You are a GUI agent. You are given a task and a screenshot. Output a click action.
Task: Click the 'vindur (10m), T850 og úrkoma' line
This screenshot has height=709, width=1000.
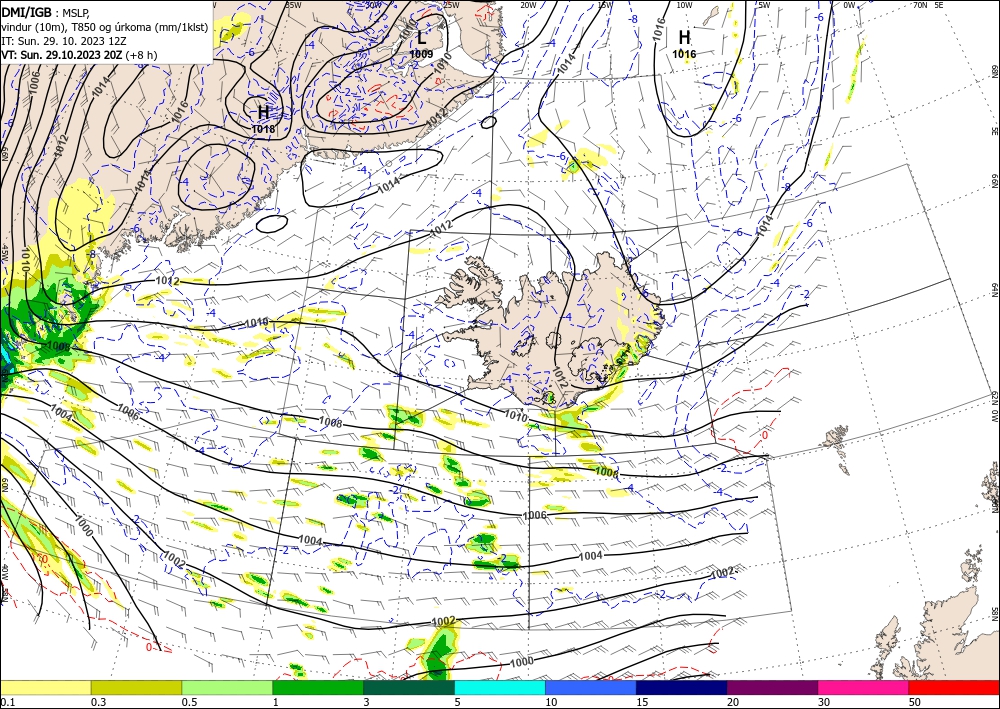click(105, 27)
